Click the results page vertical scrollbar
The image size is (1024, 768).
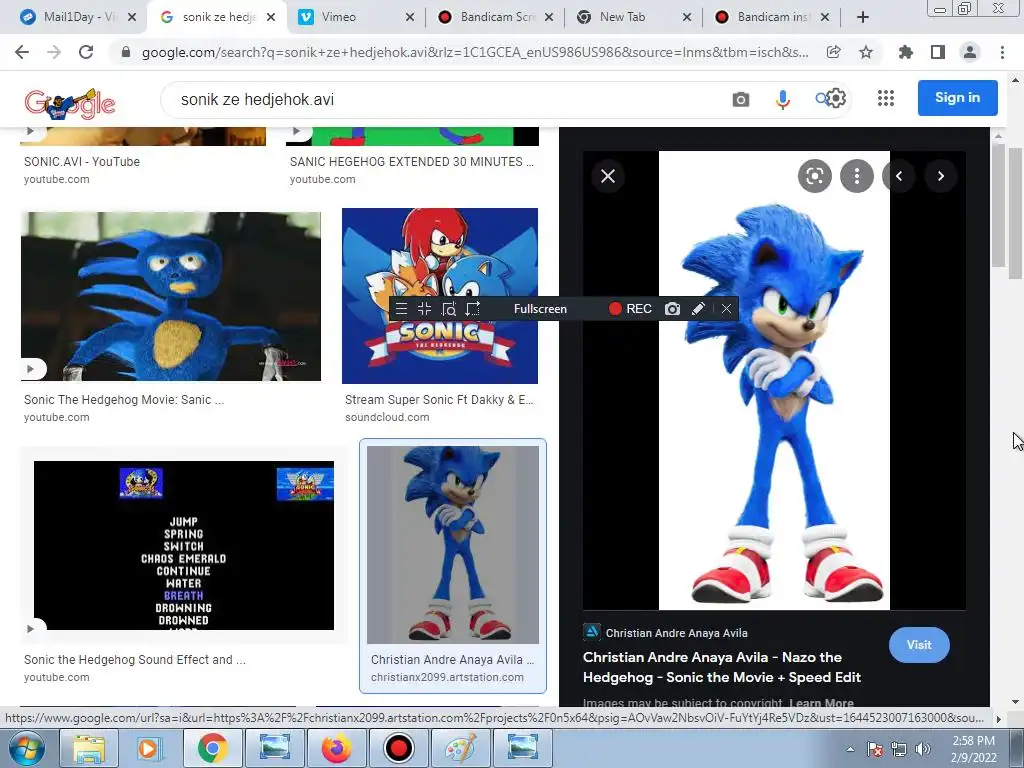pos(1015,216)
